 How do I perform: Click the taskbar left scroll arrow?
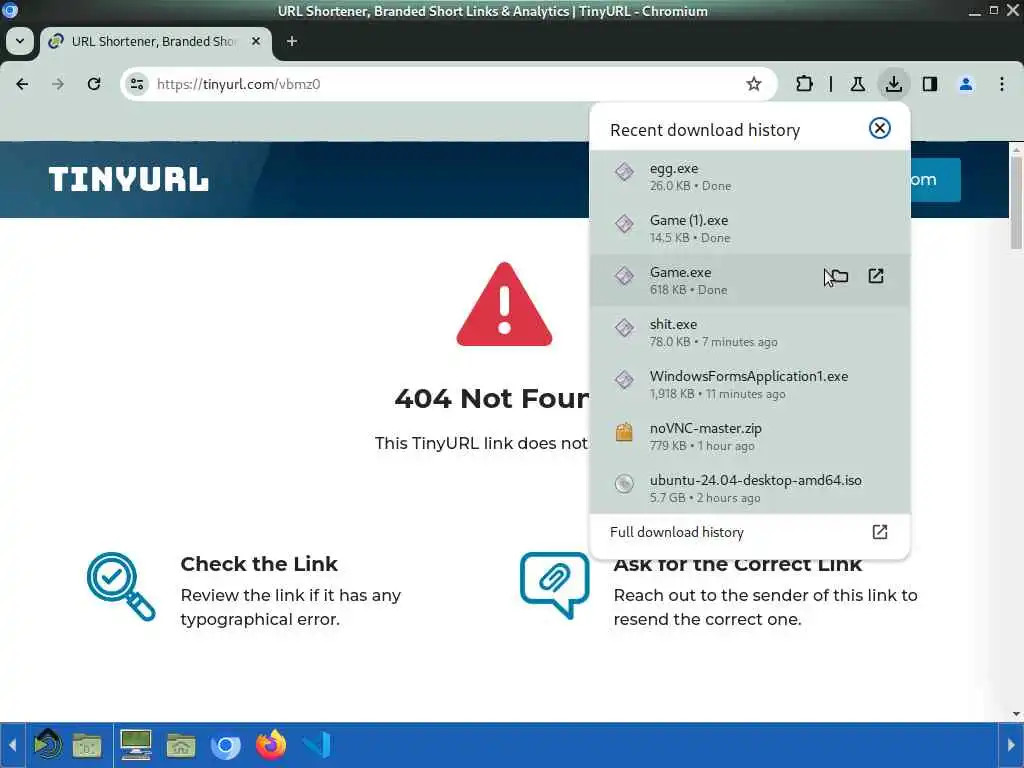point(12,745)
